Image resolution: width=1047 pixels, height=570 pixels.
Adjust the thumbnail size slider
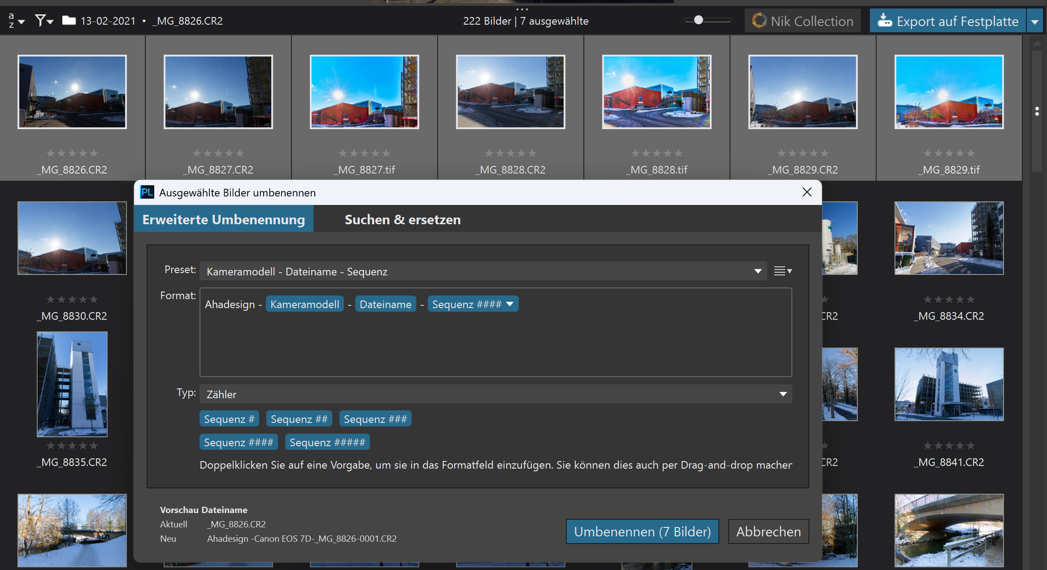click(x=699, y=20)
